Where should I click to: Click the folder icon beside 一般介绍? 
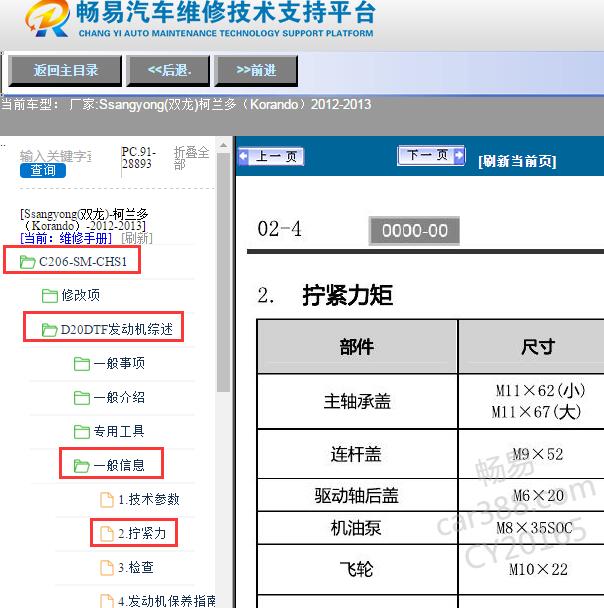coord(82,398)
